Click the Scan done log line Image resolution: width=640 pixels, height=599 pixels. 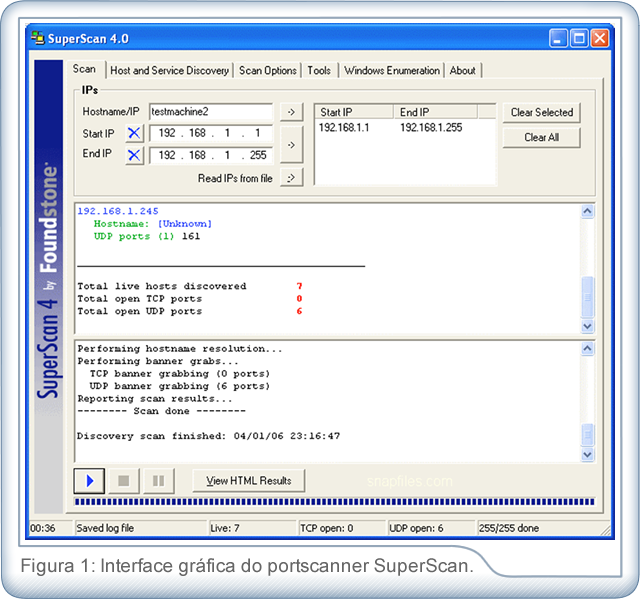point(162,411)
